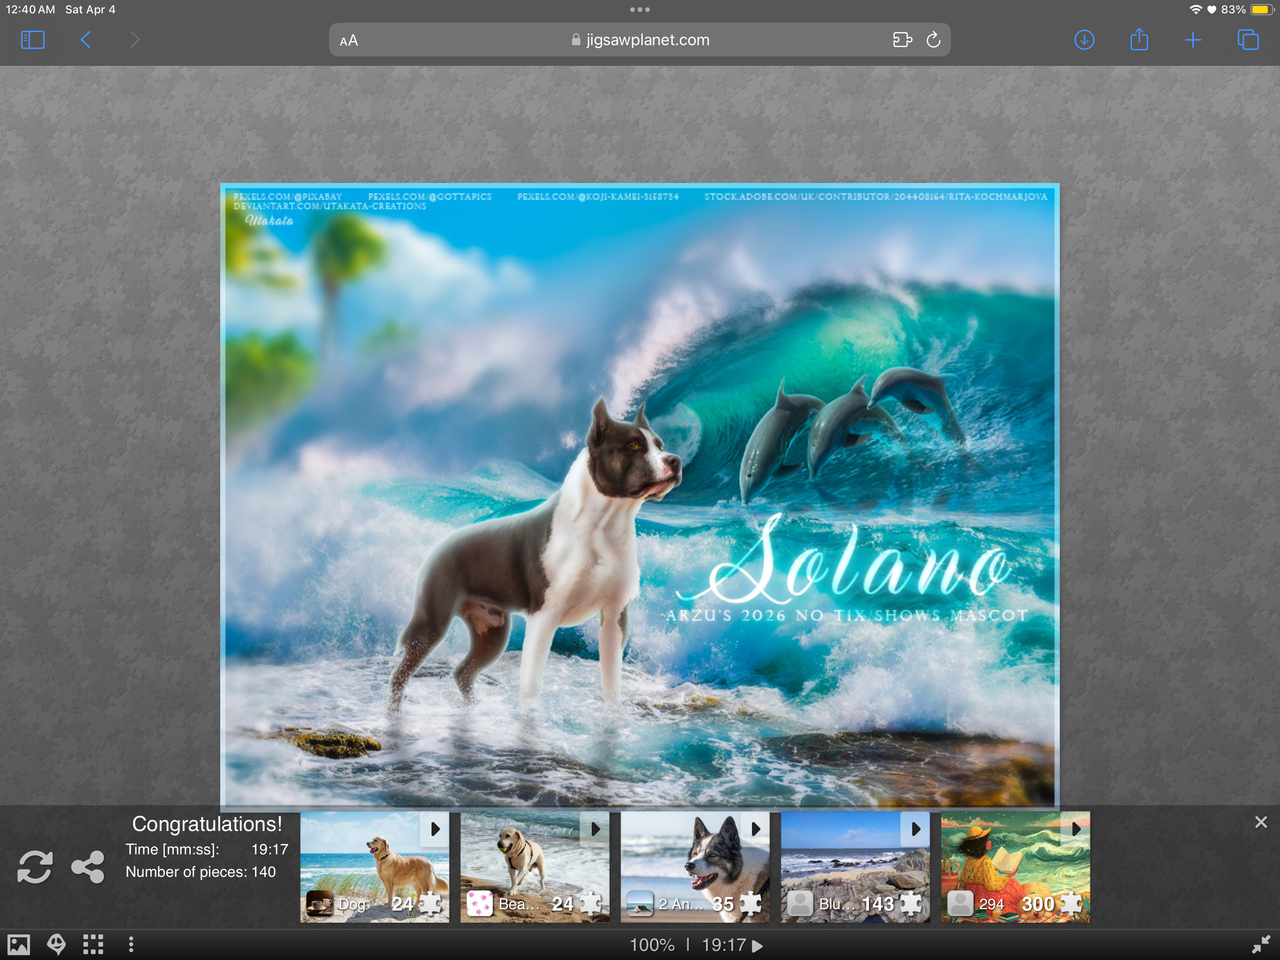1280x960 pixels.
Task: Open the Safari share sheet
Action: (x=1139, y=39)
